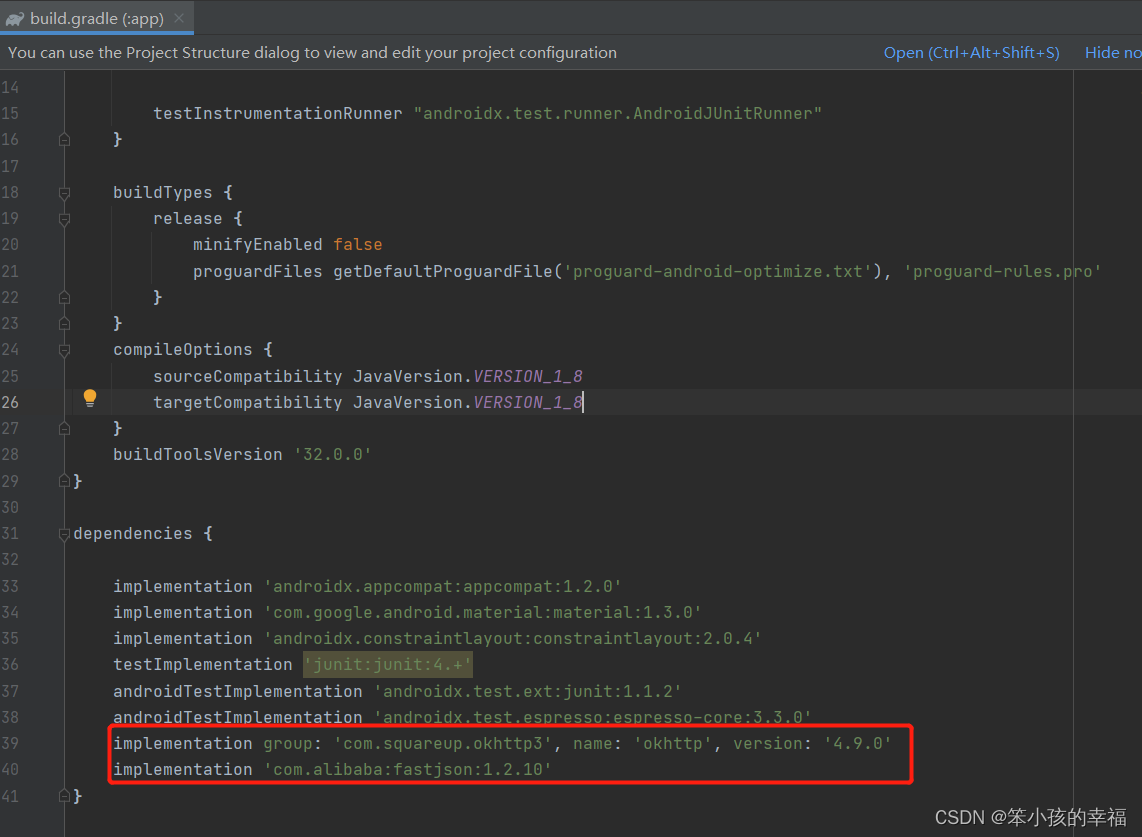Close the build.gradle (:app) tab

point(179,18)
